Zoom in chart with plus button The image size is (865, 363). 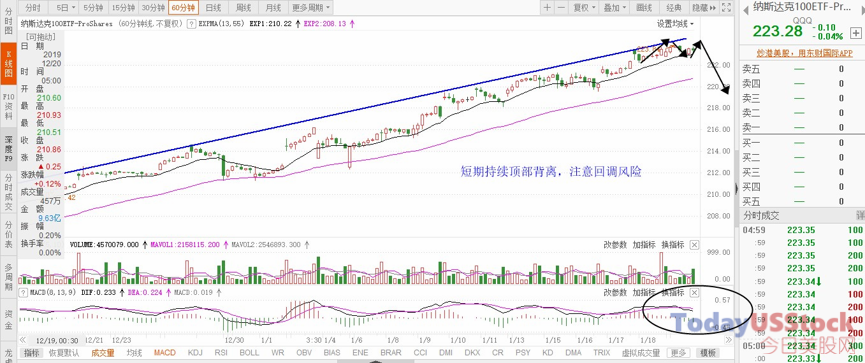[x=547, y=8]
